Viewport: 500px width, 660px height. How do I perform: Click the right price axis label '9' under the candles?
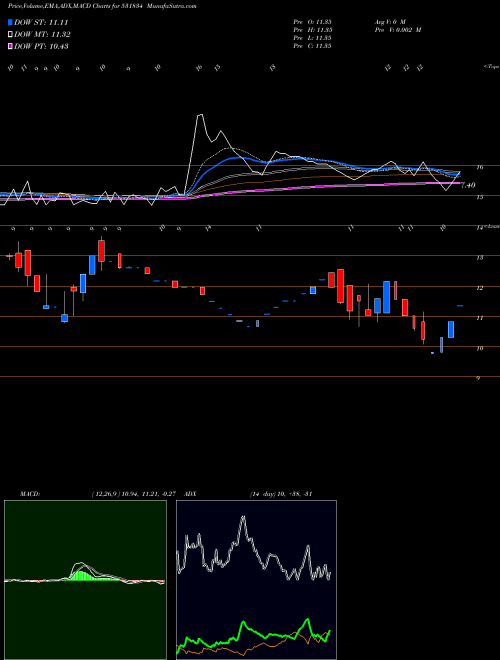478,378
